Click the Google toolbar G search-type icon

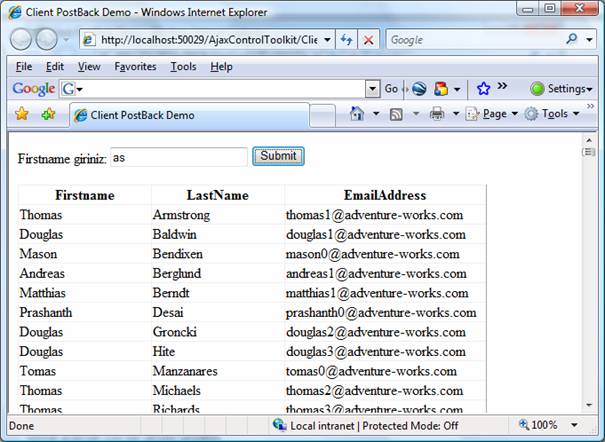[68, 89]
